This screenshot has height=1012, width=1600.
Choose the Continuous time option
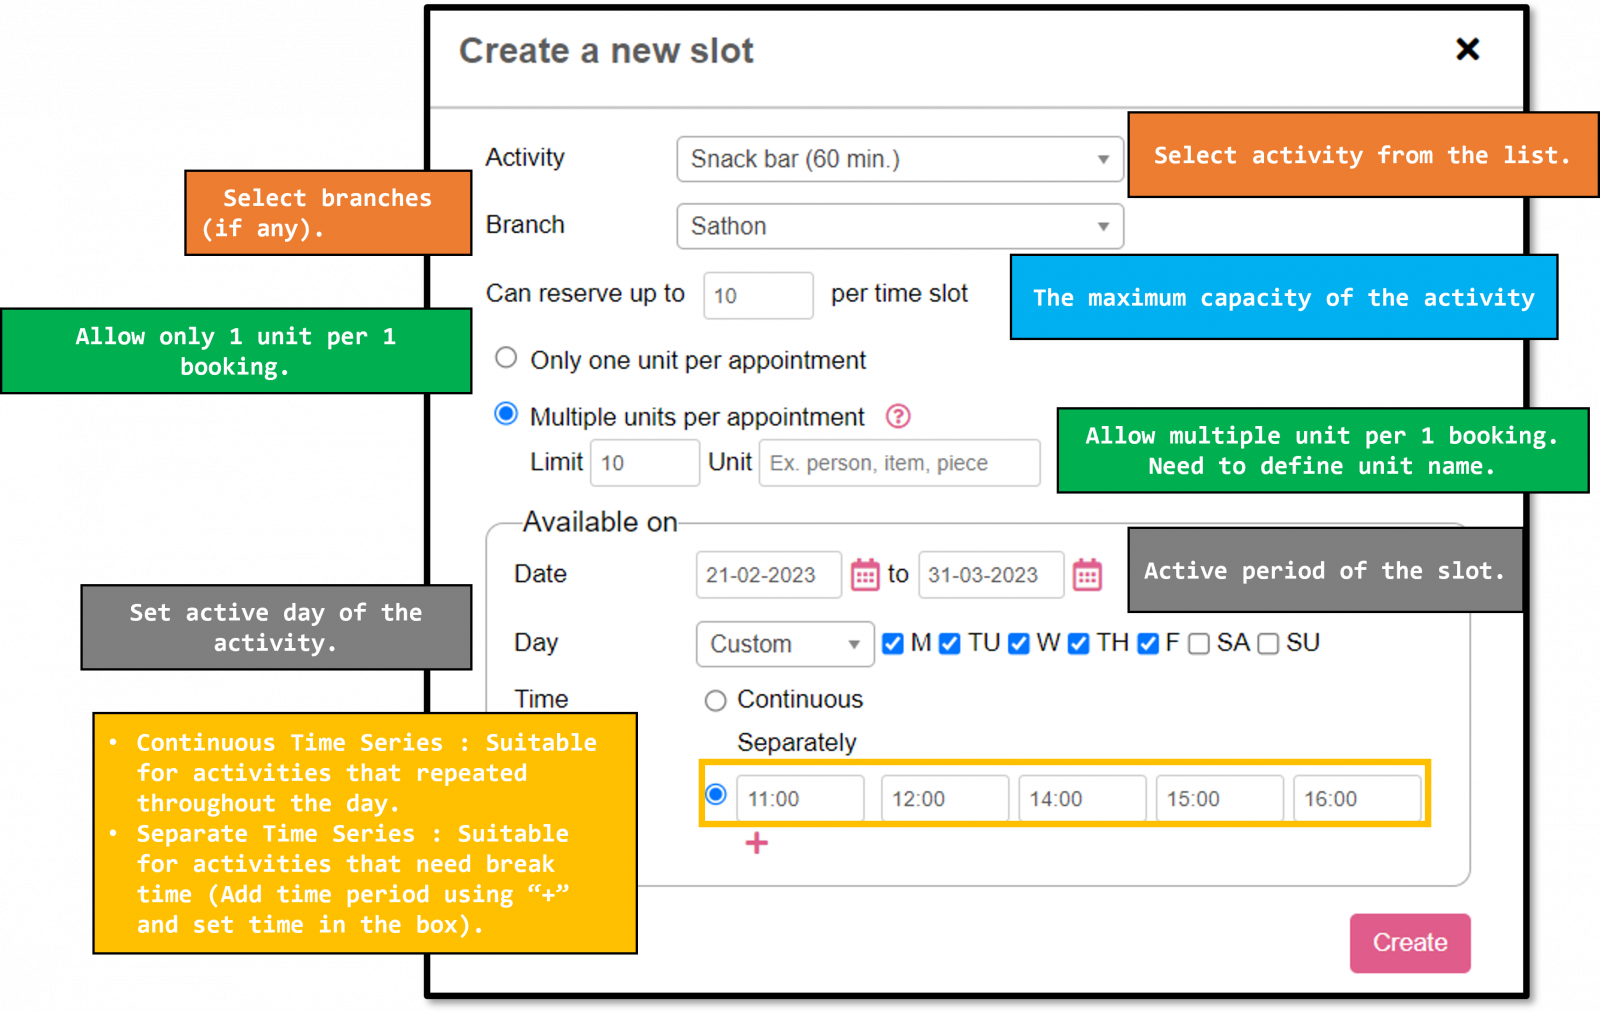(715, 700)
